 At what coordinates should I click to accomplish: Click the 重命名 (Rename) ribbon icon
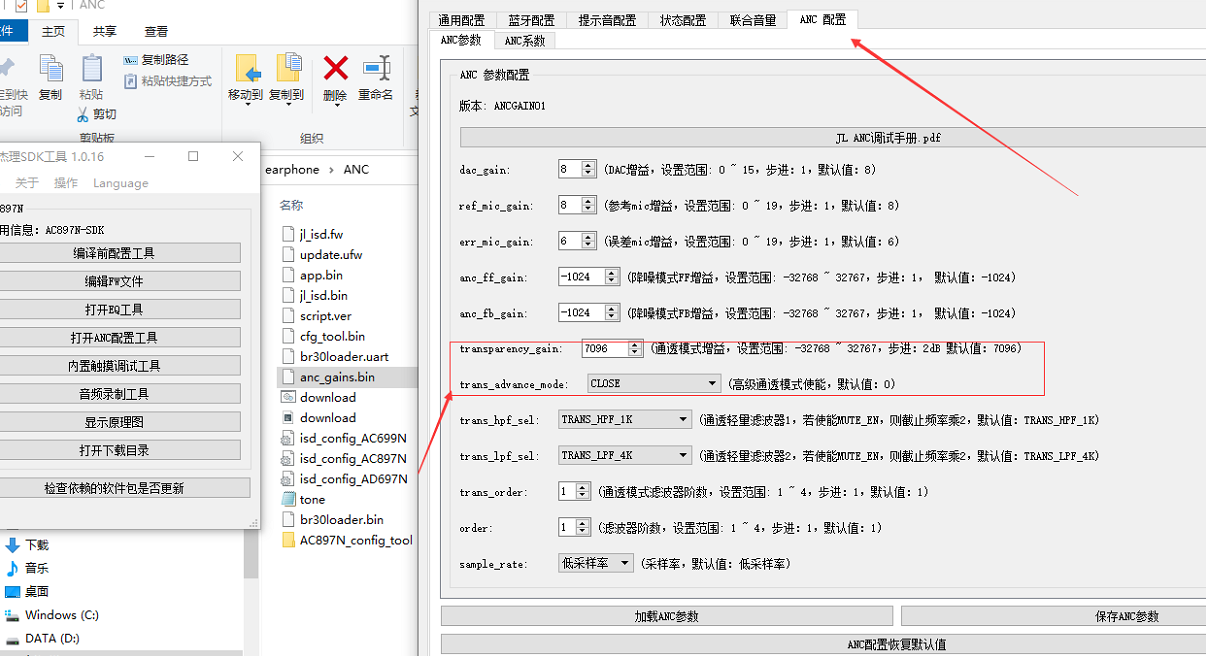[376, 68]
